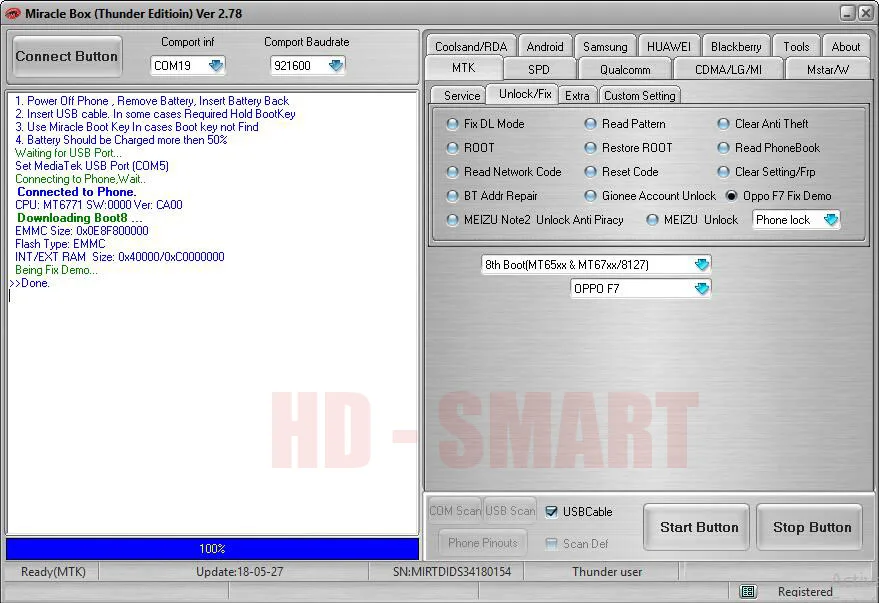
Task: Click the Registered status text
Action: coord(805,592)
